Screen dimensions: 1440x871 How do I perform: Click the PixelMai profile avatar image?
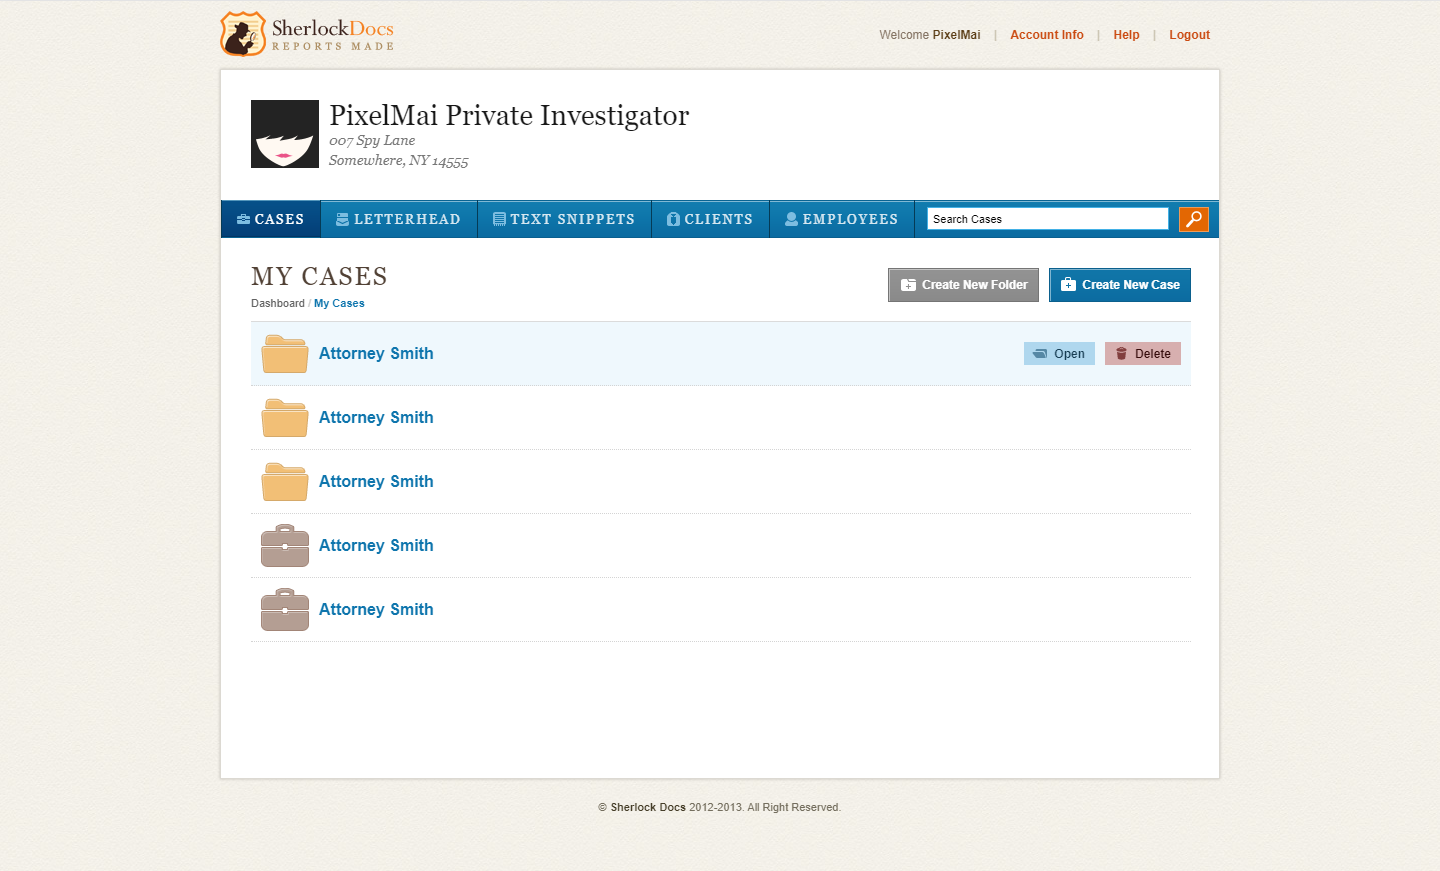pyautogui.click(x=285, y=134)
